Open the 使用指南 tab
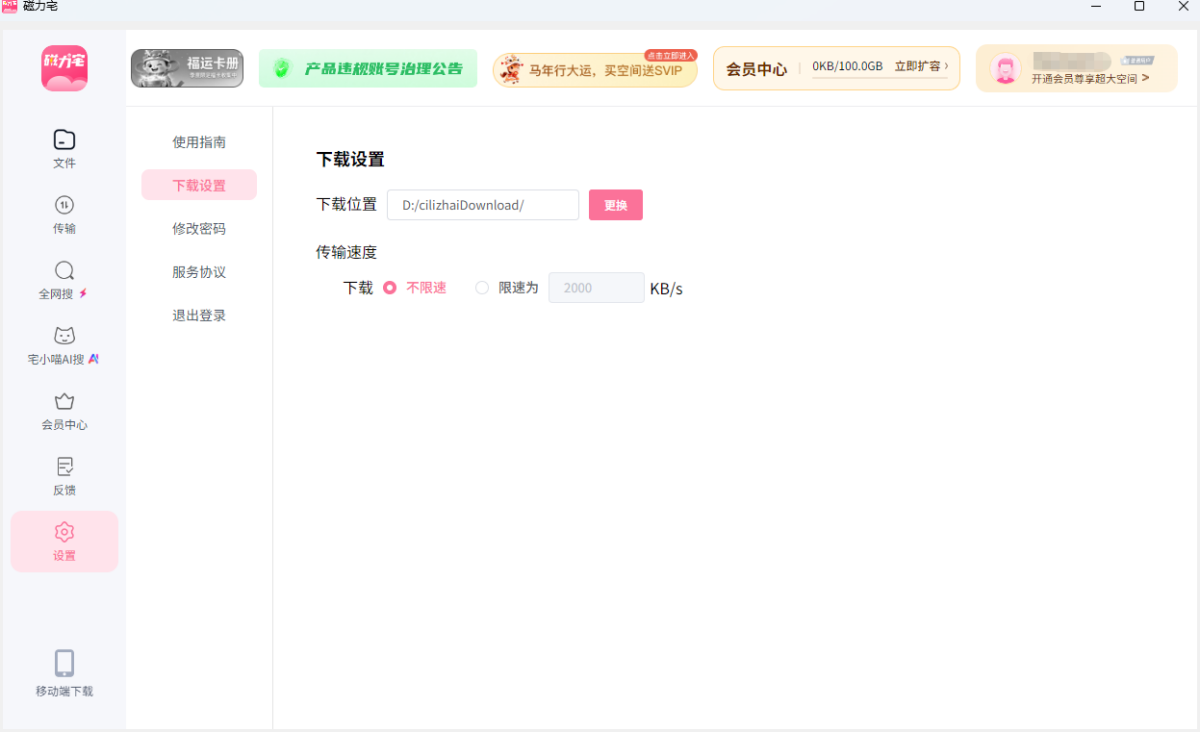Image resolution: width=1200 pixels, height=732 pixels. [199, 142]
